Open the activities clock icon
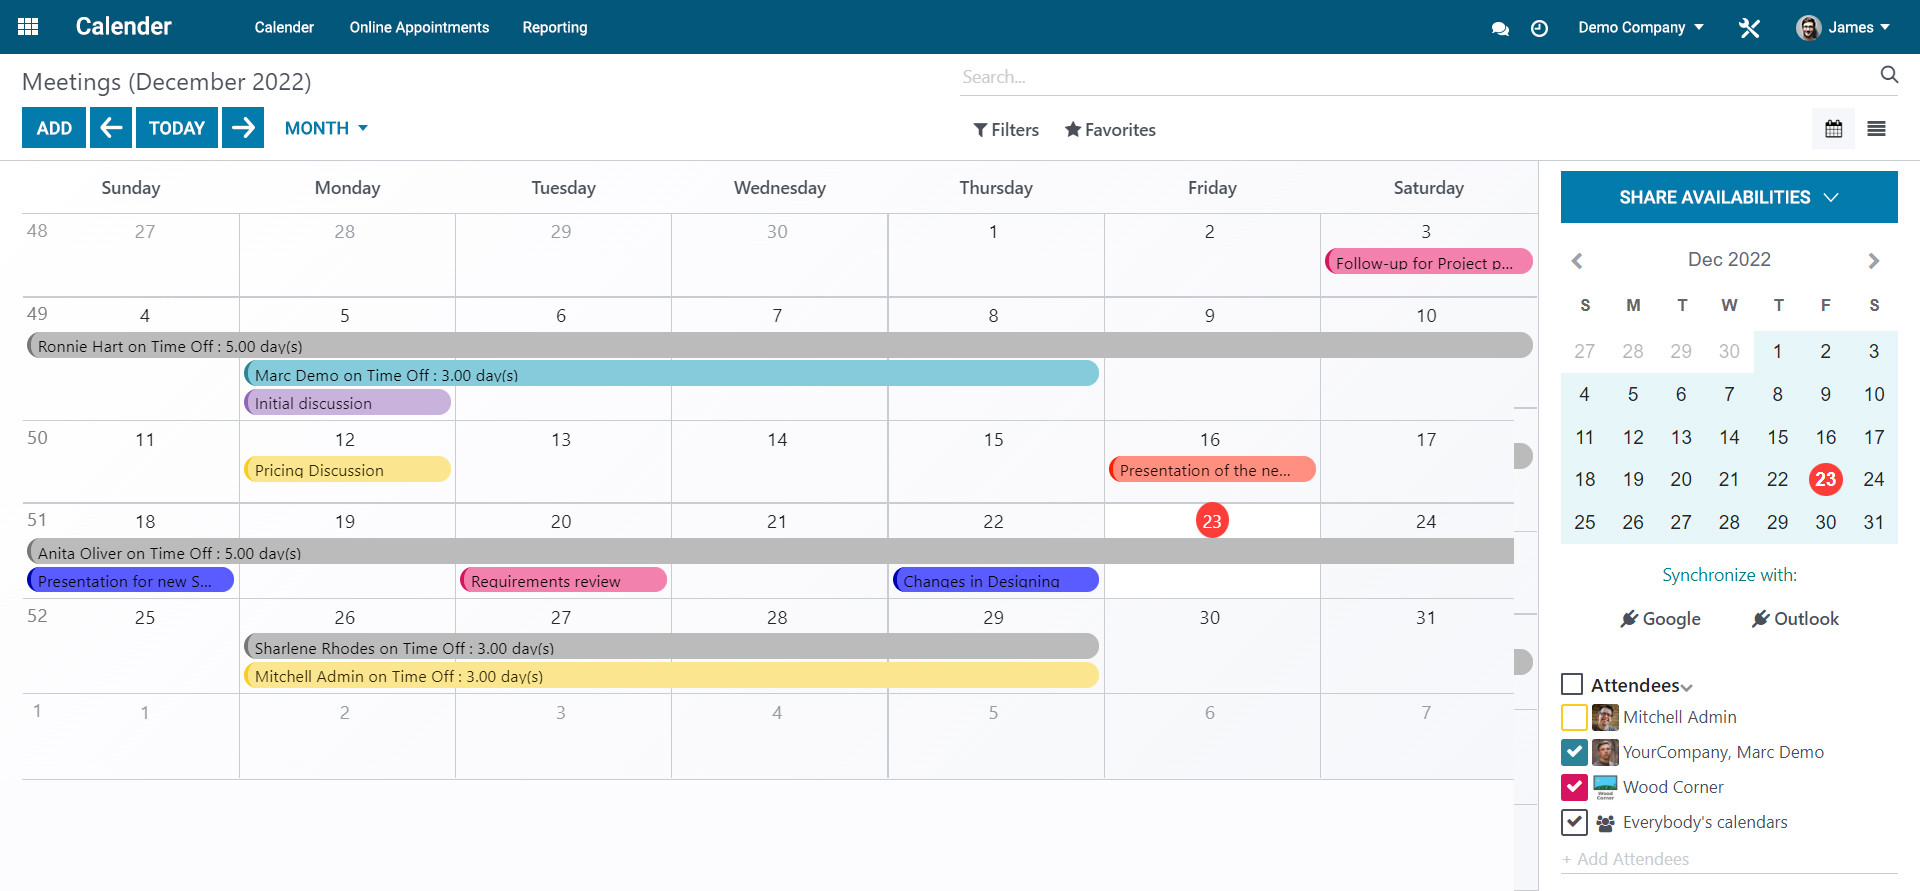 1539,28
